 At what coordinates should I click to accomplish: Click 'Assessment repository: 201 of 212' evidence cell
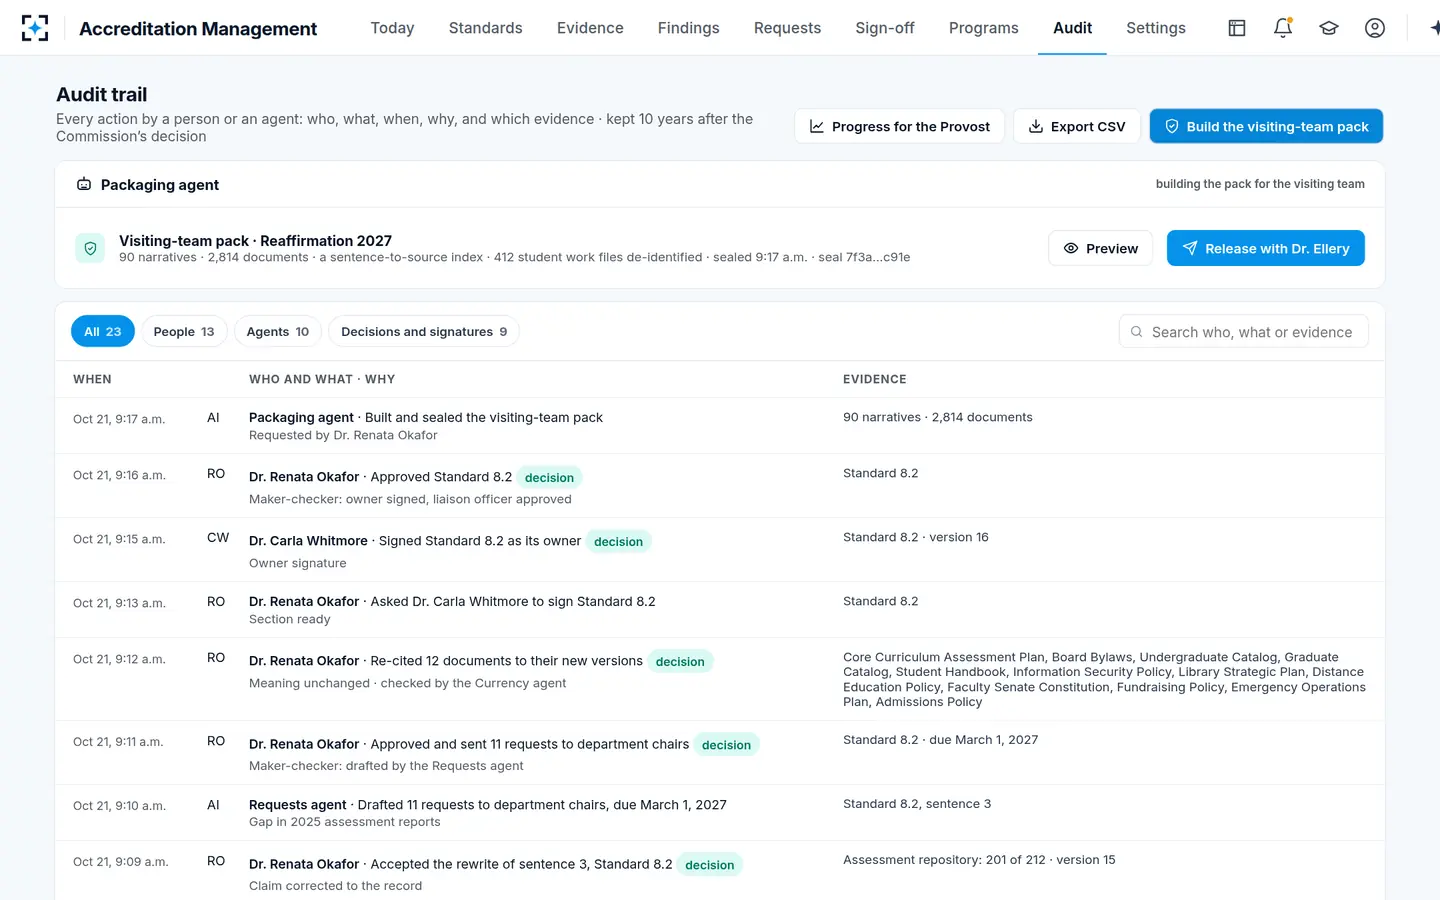[979, 860]
